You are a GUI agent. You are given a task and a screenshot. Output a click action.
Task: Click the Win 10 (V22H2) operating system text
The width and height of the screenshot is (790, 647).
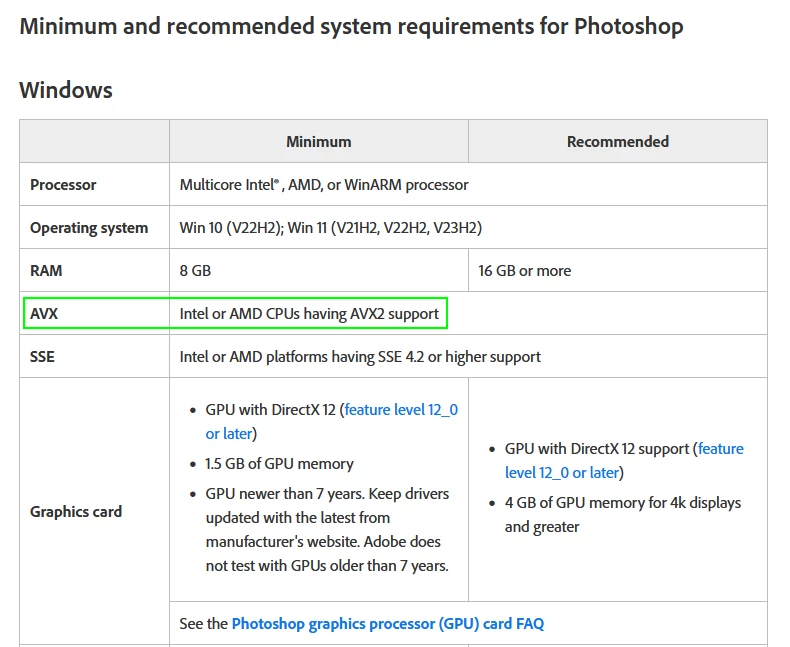tap(231, 228)
